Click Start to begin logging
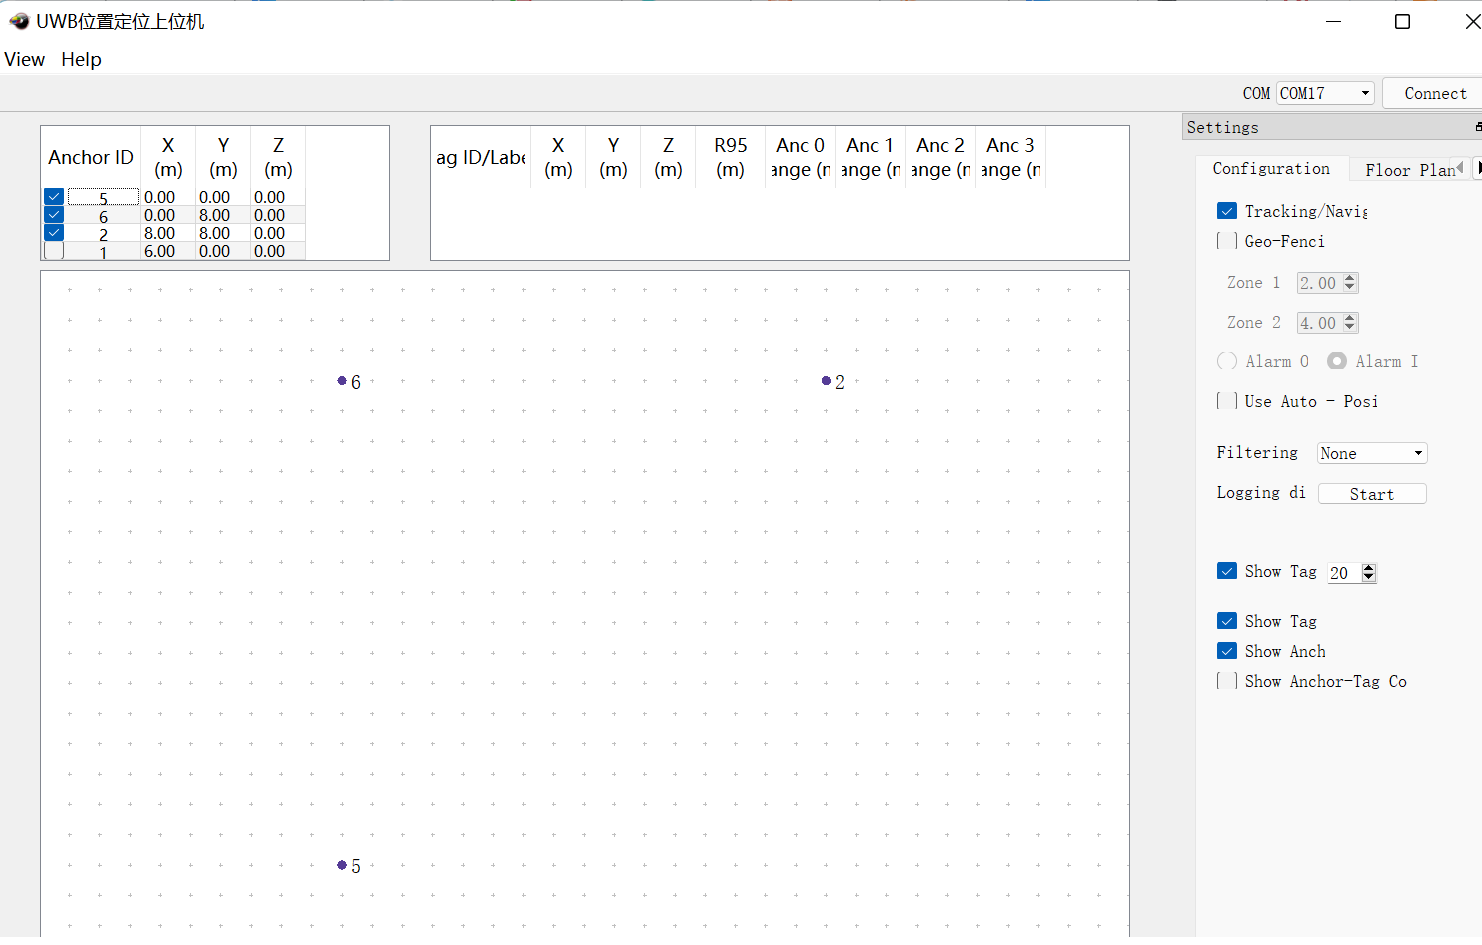 tap(1371, 494)
